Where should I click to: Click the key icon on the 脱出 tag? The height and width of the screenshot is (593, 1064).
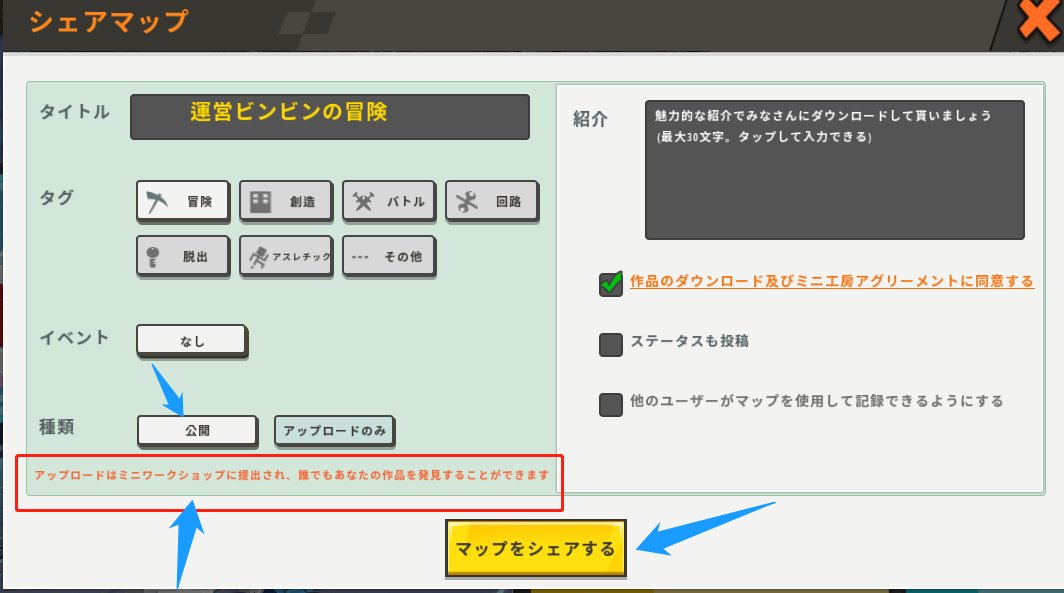click(153, 255)
